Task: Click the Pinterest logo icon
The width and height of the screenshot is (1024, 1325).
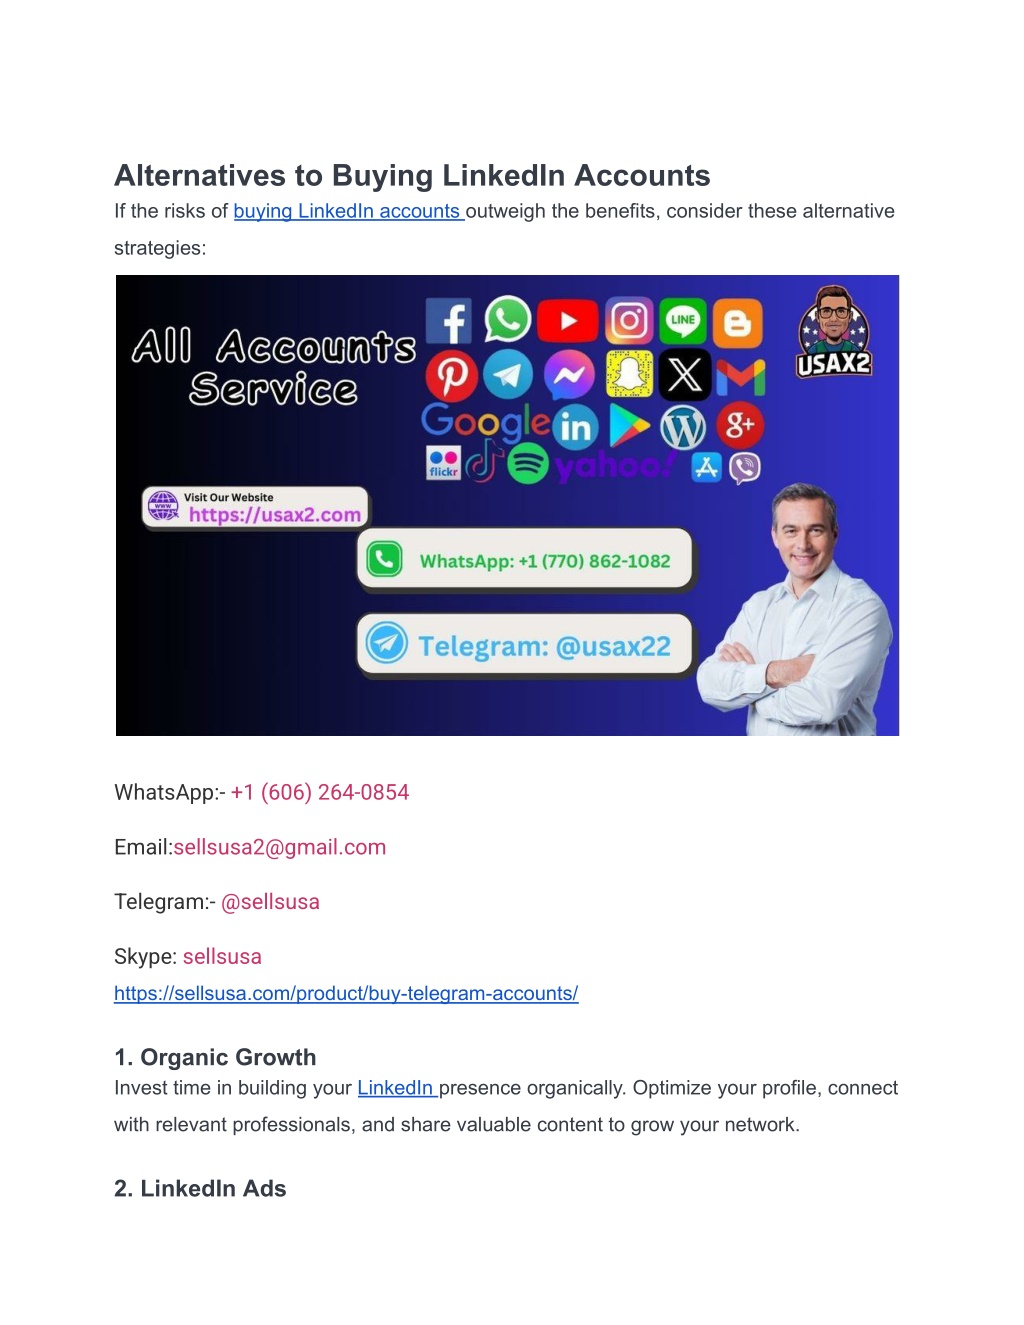Action: [x=451, y=376]
